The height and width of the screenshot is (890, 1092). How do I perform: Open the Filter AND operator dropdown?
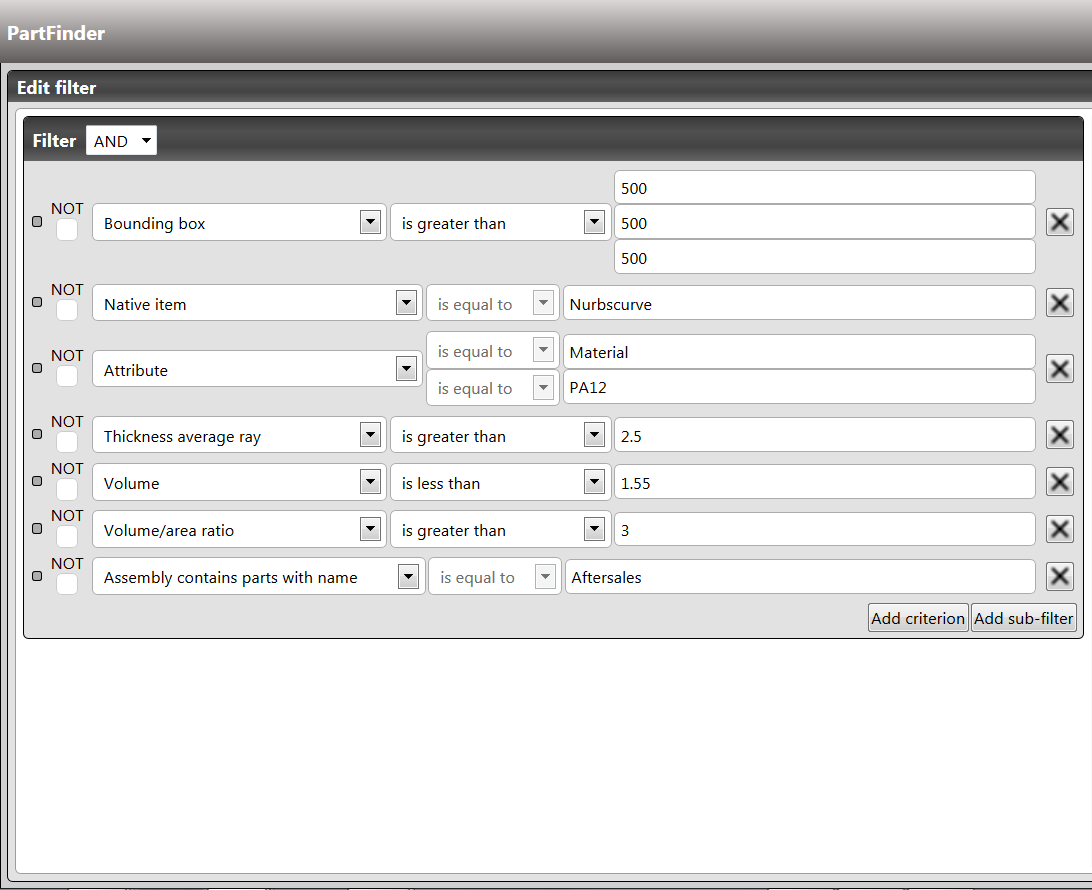[121, 141]
